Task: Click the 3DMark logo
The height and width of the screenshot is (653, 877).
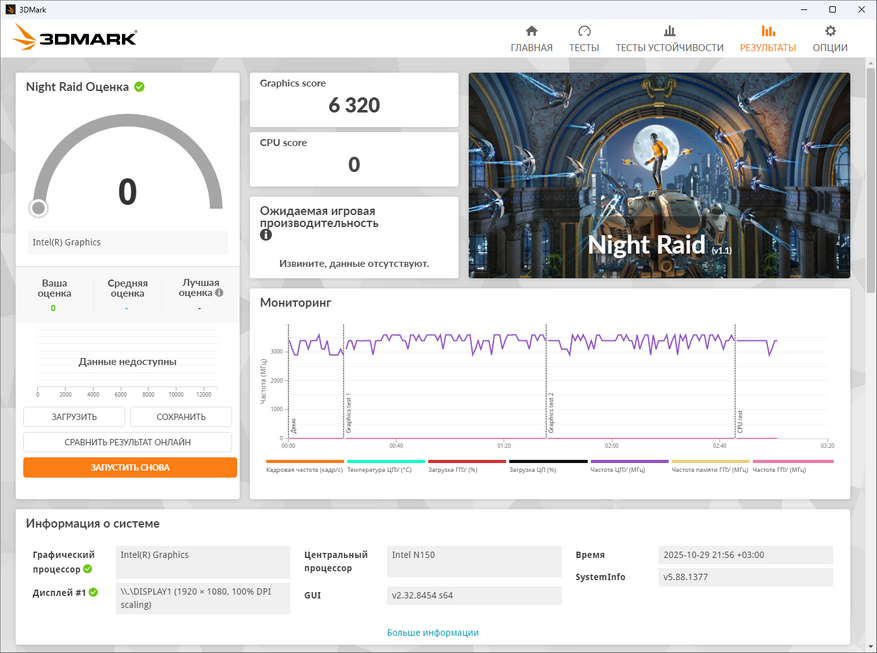Action: (x=75, y=39)
